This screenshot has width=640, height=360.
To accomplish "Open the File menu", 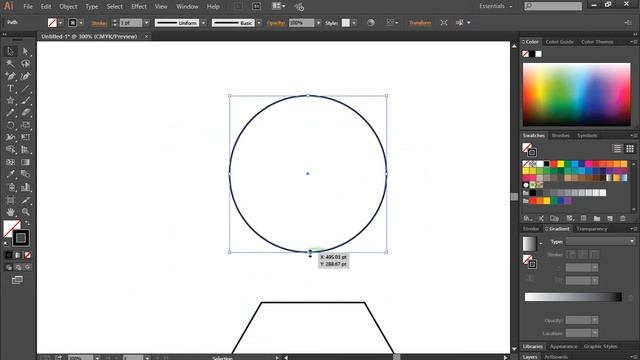I will (x=28, y=7).
